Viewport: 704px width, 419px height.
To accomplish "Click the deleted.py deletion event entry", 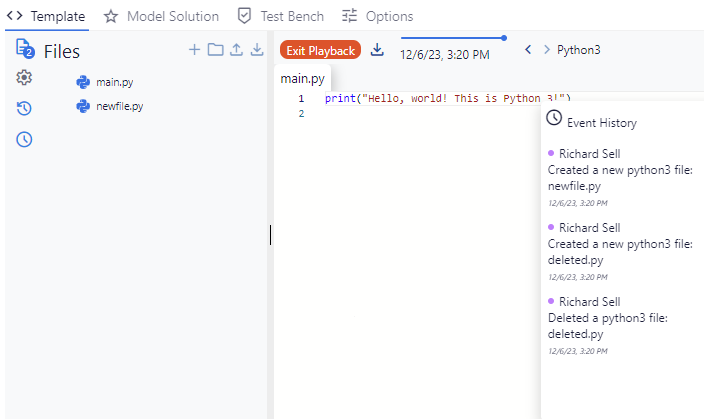I will [608, 326].
